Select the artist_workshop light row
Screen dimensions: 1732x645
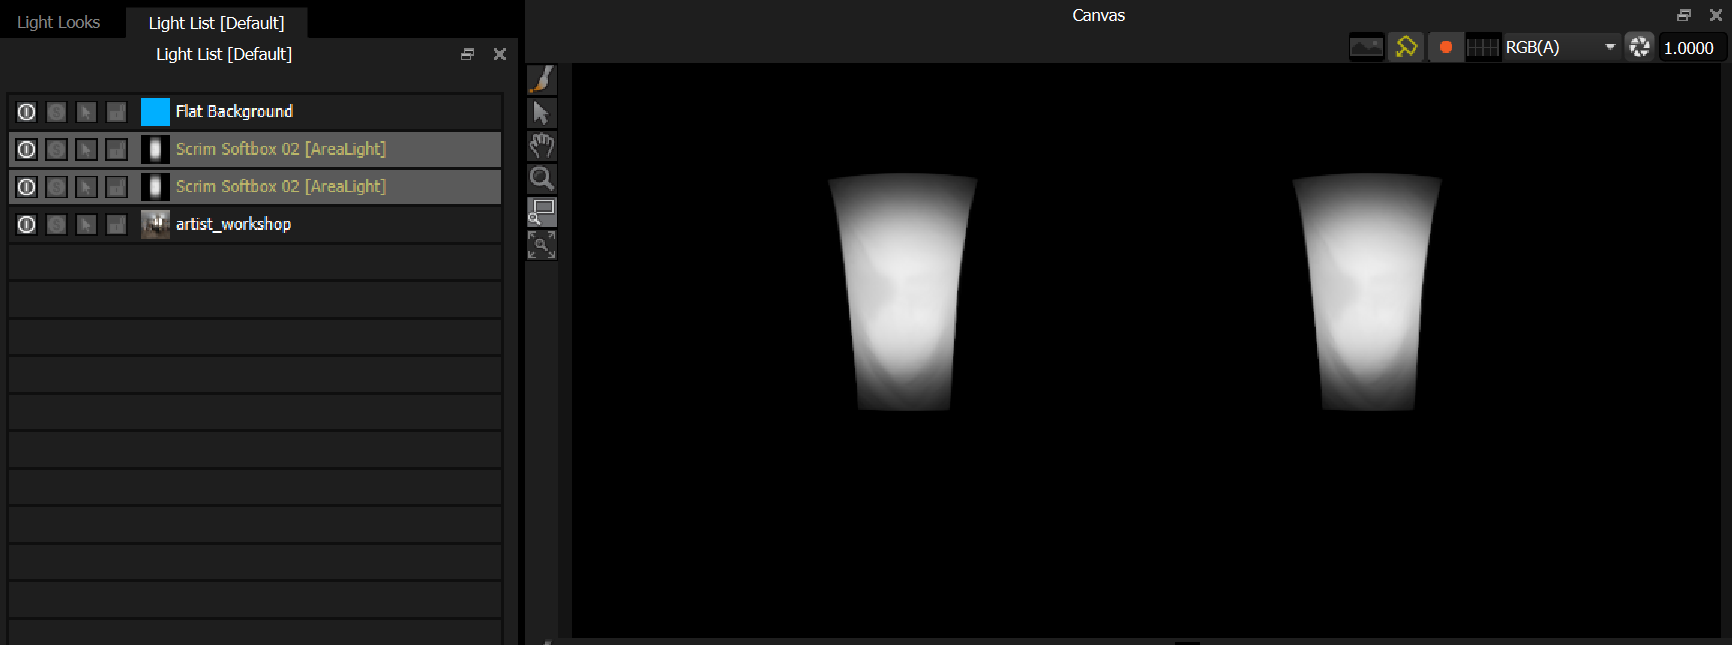(255, 224)
